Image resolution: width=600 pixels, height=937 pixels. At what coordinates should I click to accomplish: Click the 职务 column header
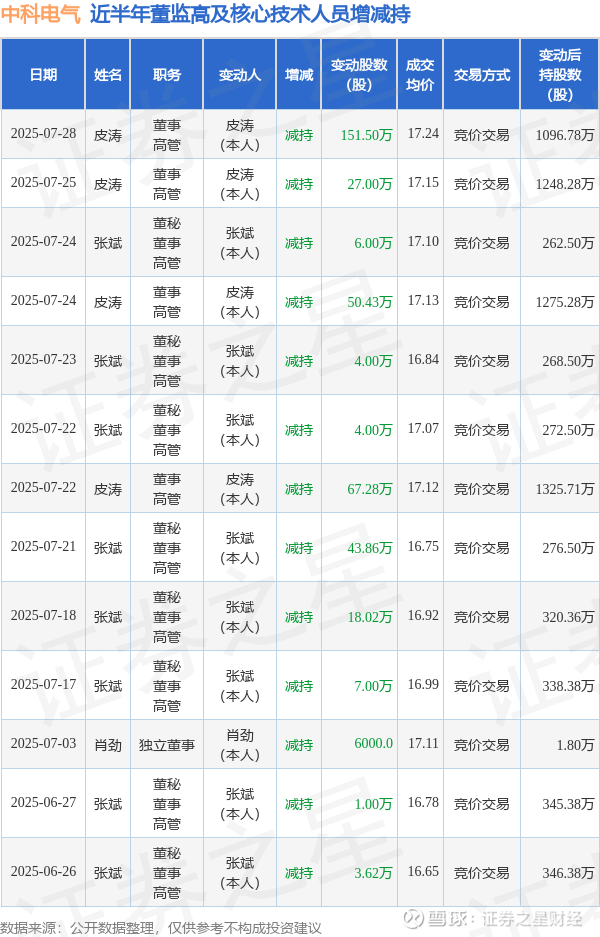click(x=167, y=75)
